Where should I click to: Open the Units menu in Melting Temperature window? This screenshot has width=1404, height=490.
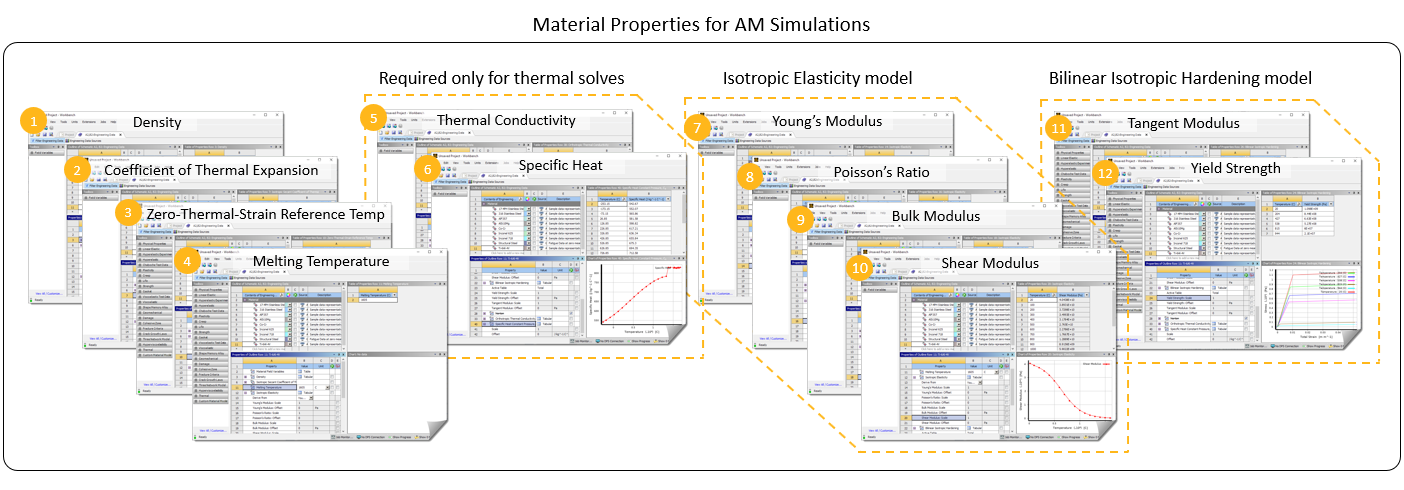point(239,259)
